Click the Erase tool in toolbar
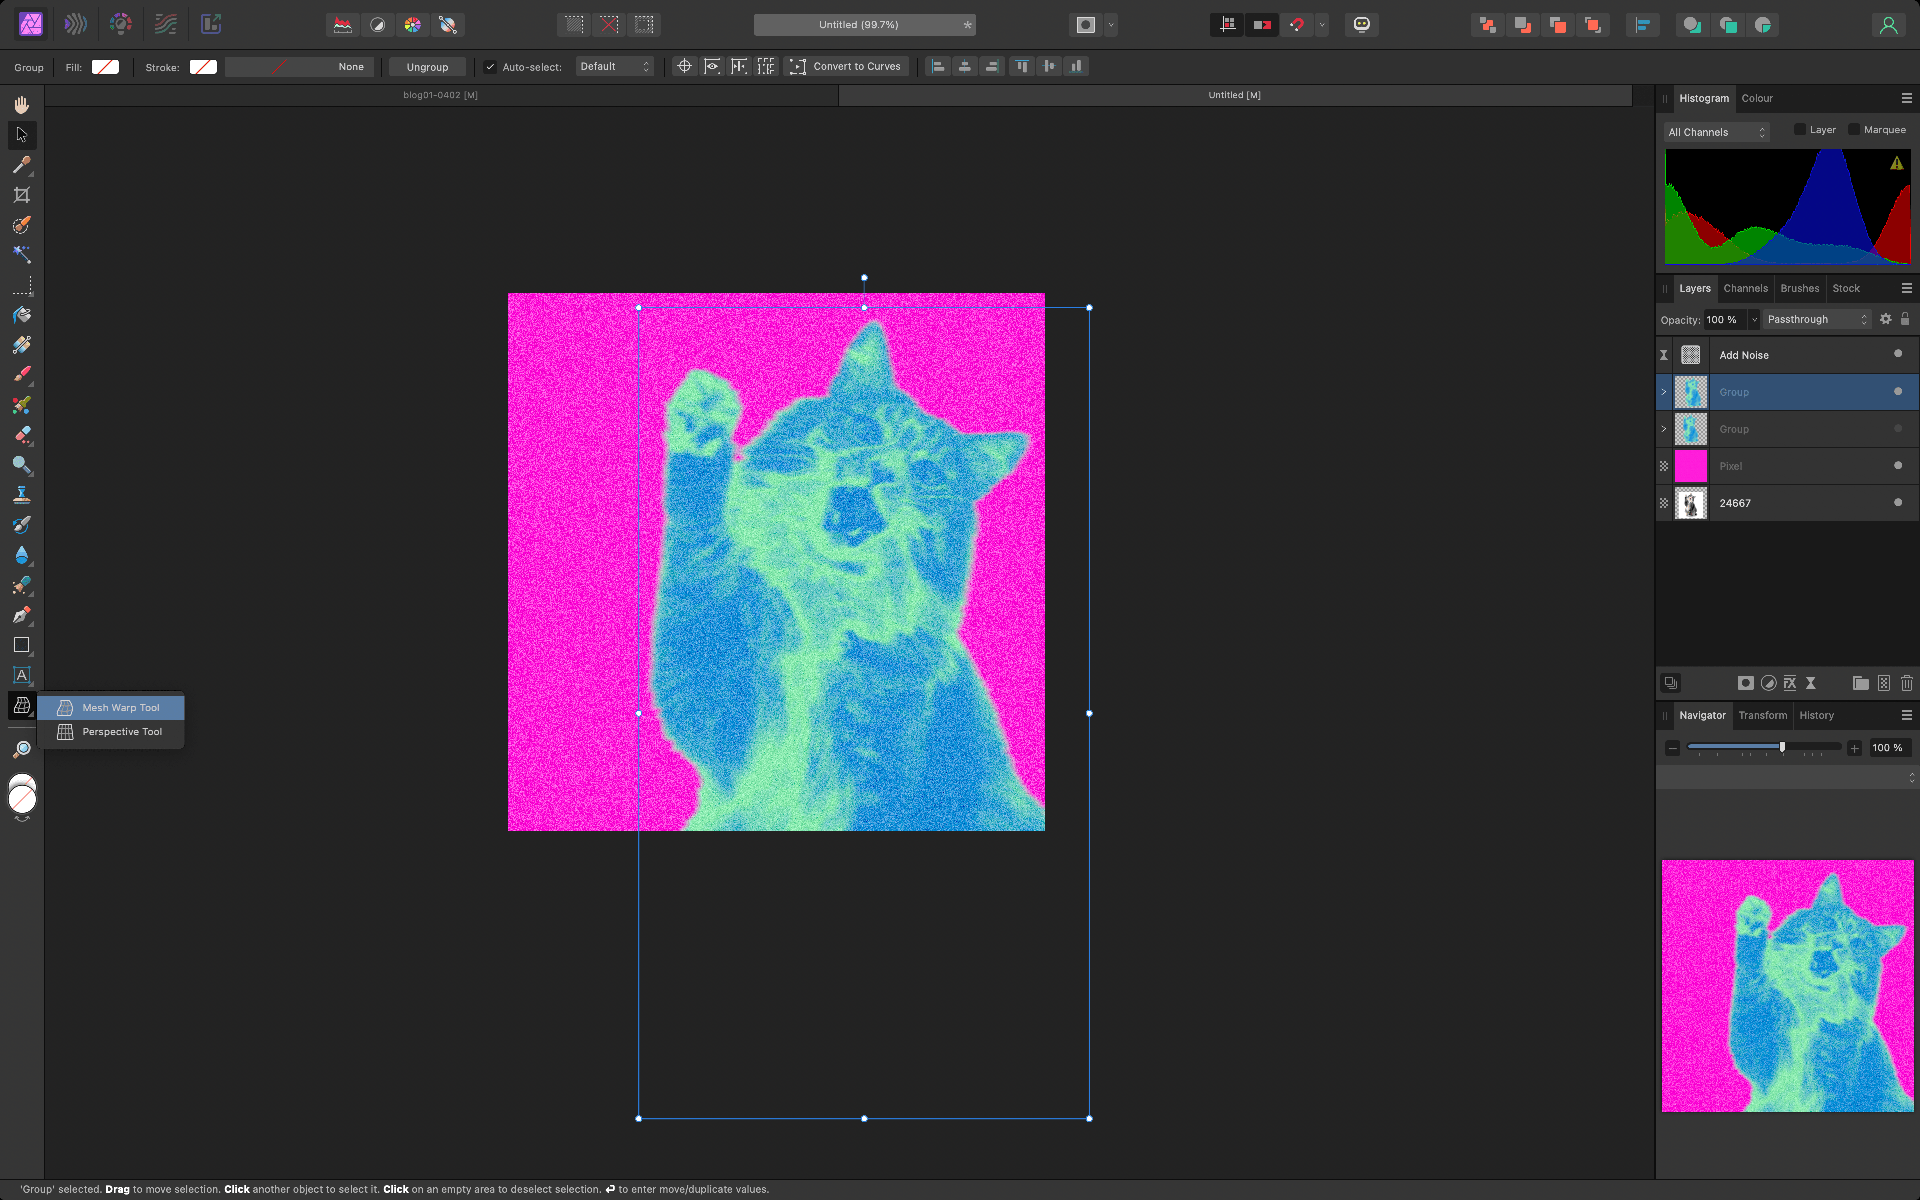The width and height of the screenshot is (1920, 1200). (x=21, y=435)
